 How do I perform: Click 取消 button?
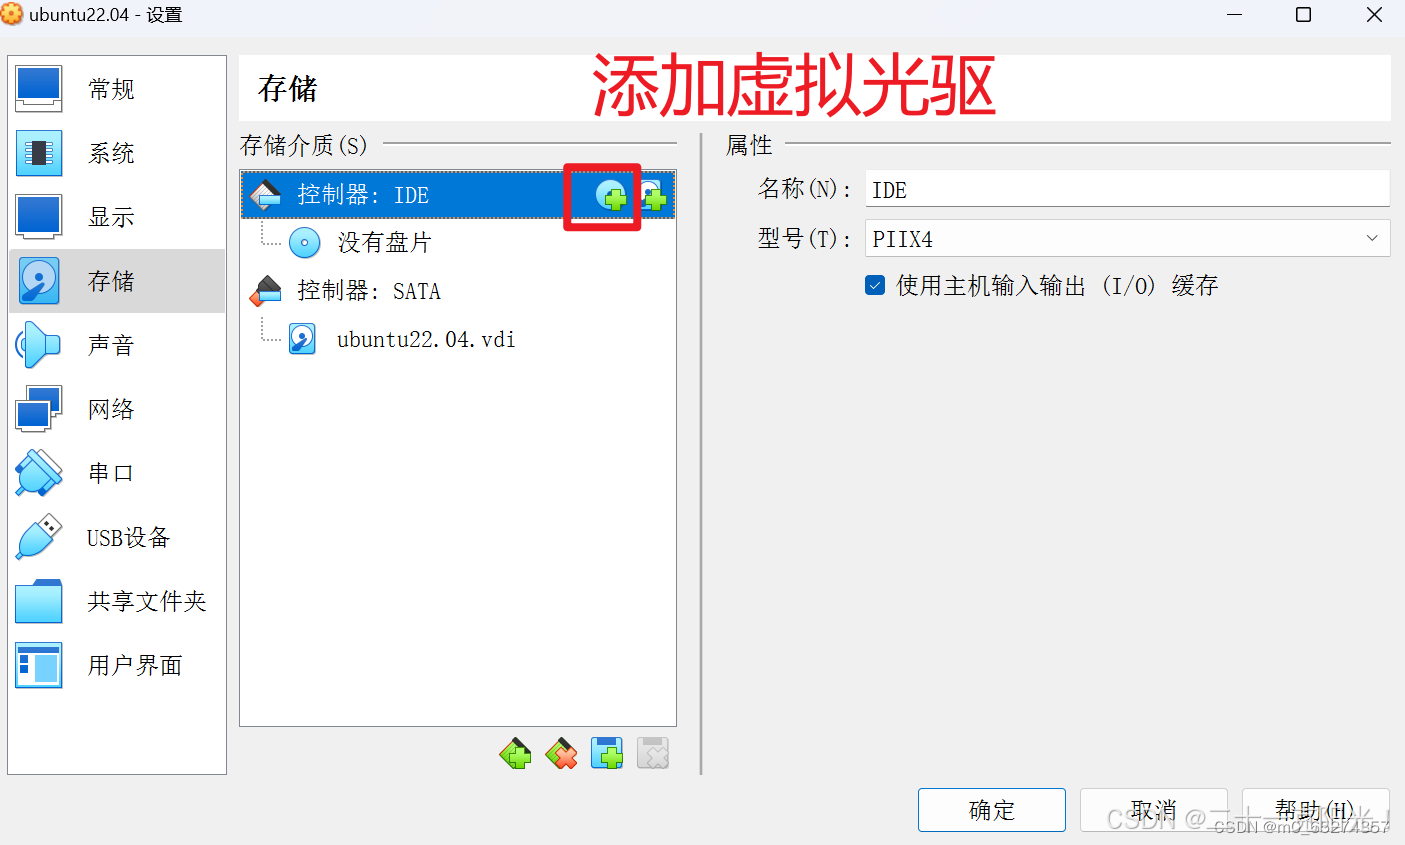click(1153, 810)
